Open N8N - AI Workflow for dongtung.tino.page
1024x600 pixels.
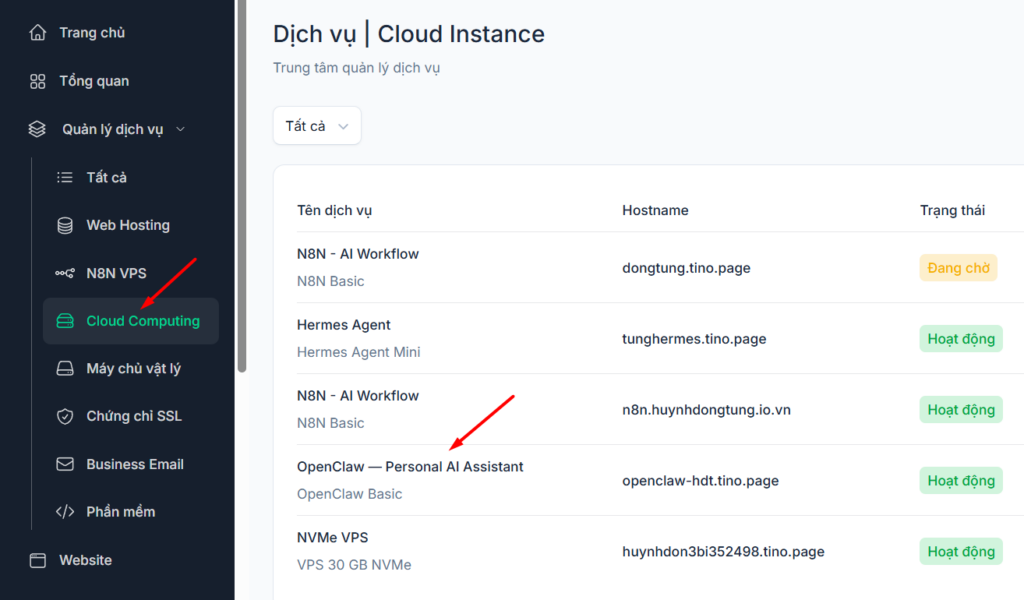click(358, 254)
